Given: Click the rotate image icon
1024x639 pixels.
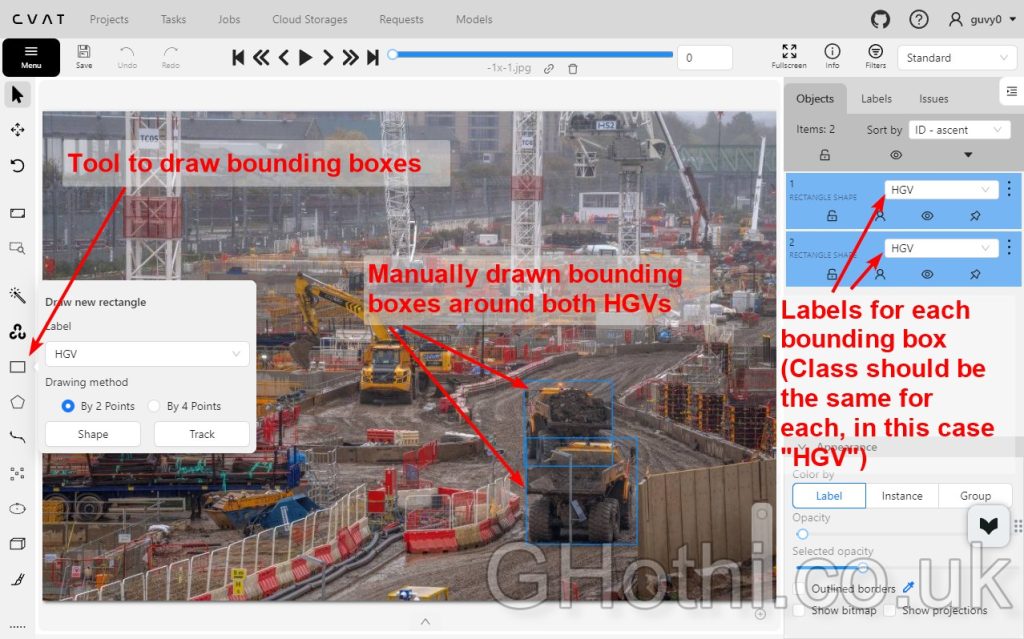Looking at the screenshot, I should click(17, 165).
